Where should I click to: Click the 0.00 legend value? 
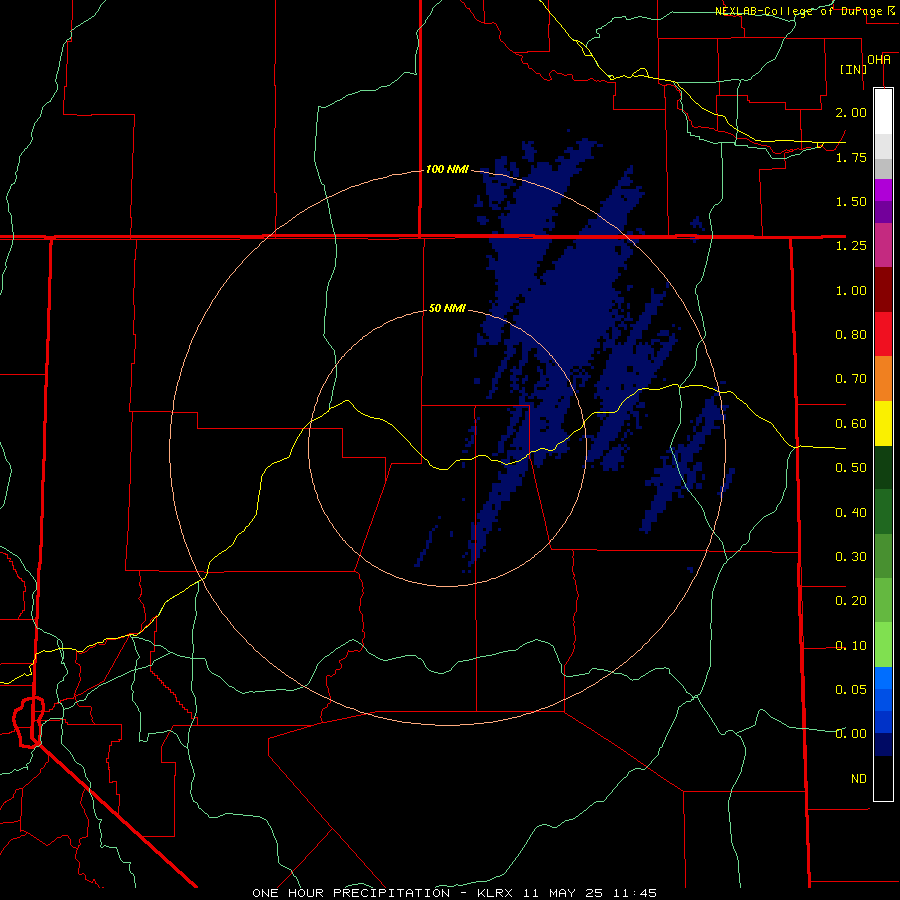click(851, 734)
